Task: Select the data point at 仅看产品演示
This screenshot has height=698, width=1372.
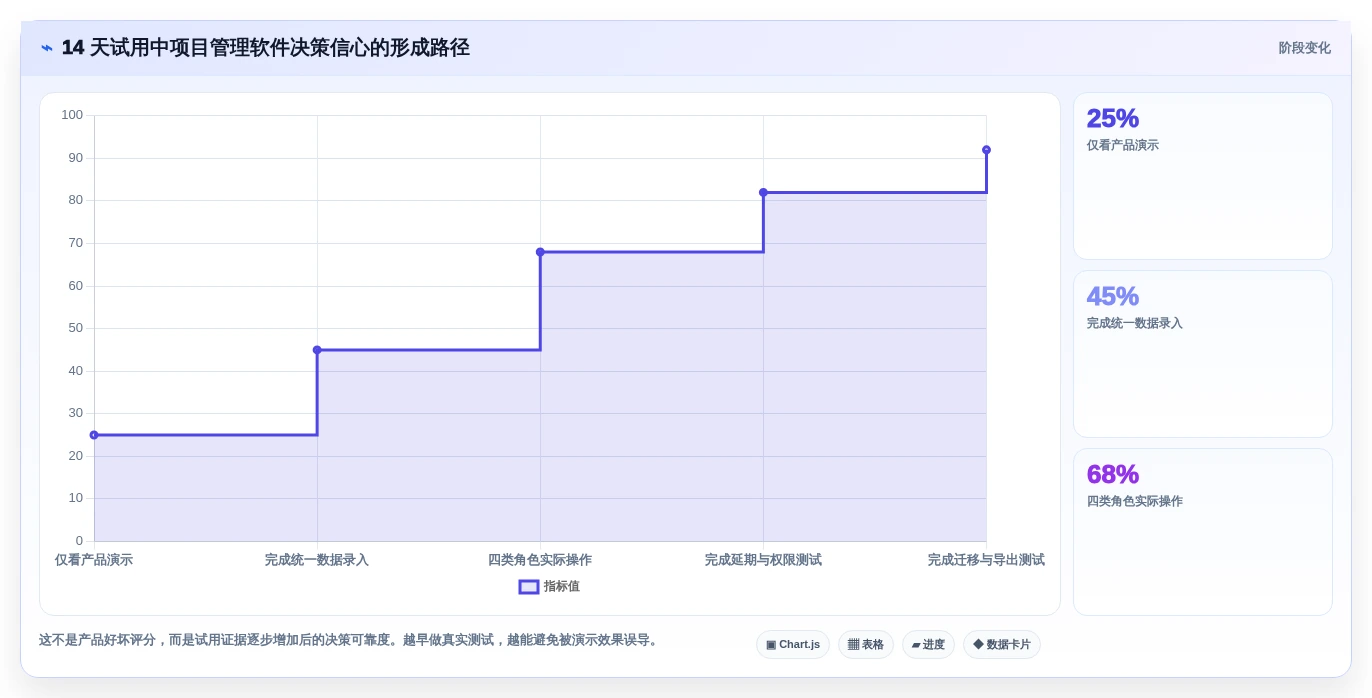Action: (x=94, y=435)
